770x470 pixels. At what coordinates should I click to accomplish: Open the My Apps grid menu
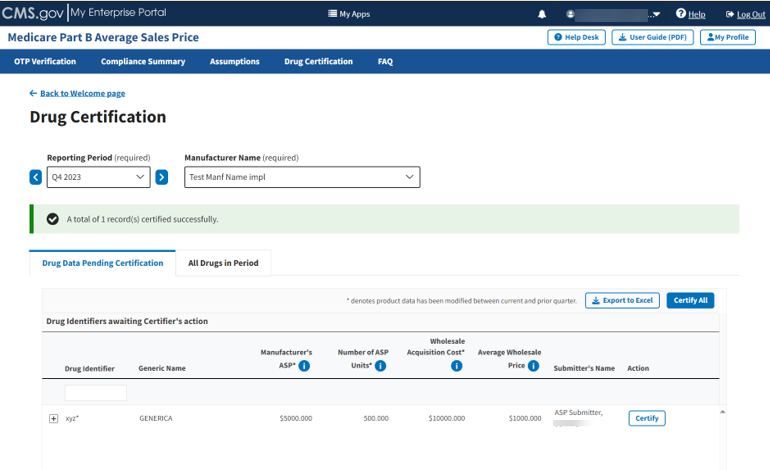pyautogui.click(x=349, y=14)
